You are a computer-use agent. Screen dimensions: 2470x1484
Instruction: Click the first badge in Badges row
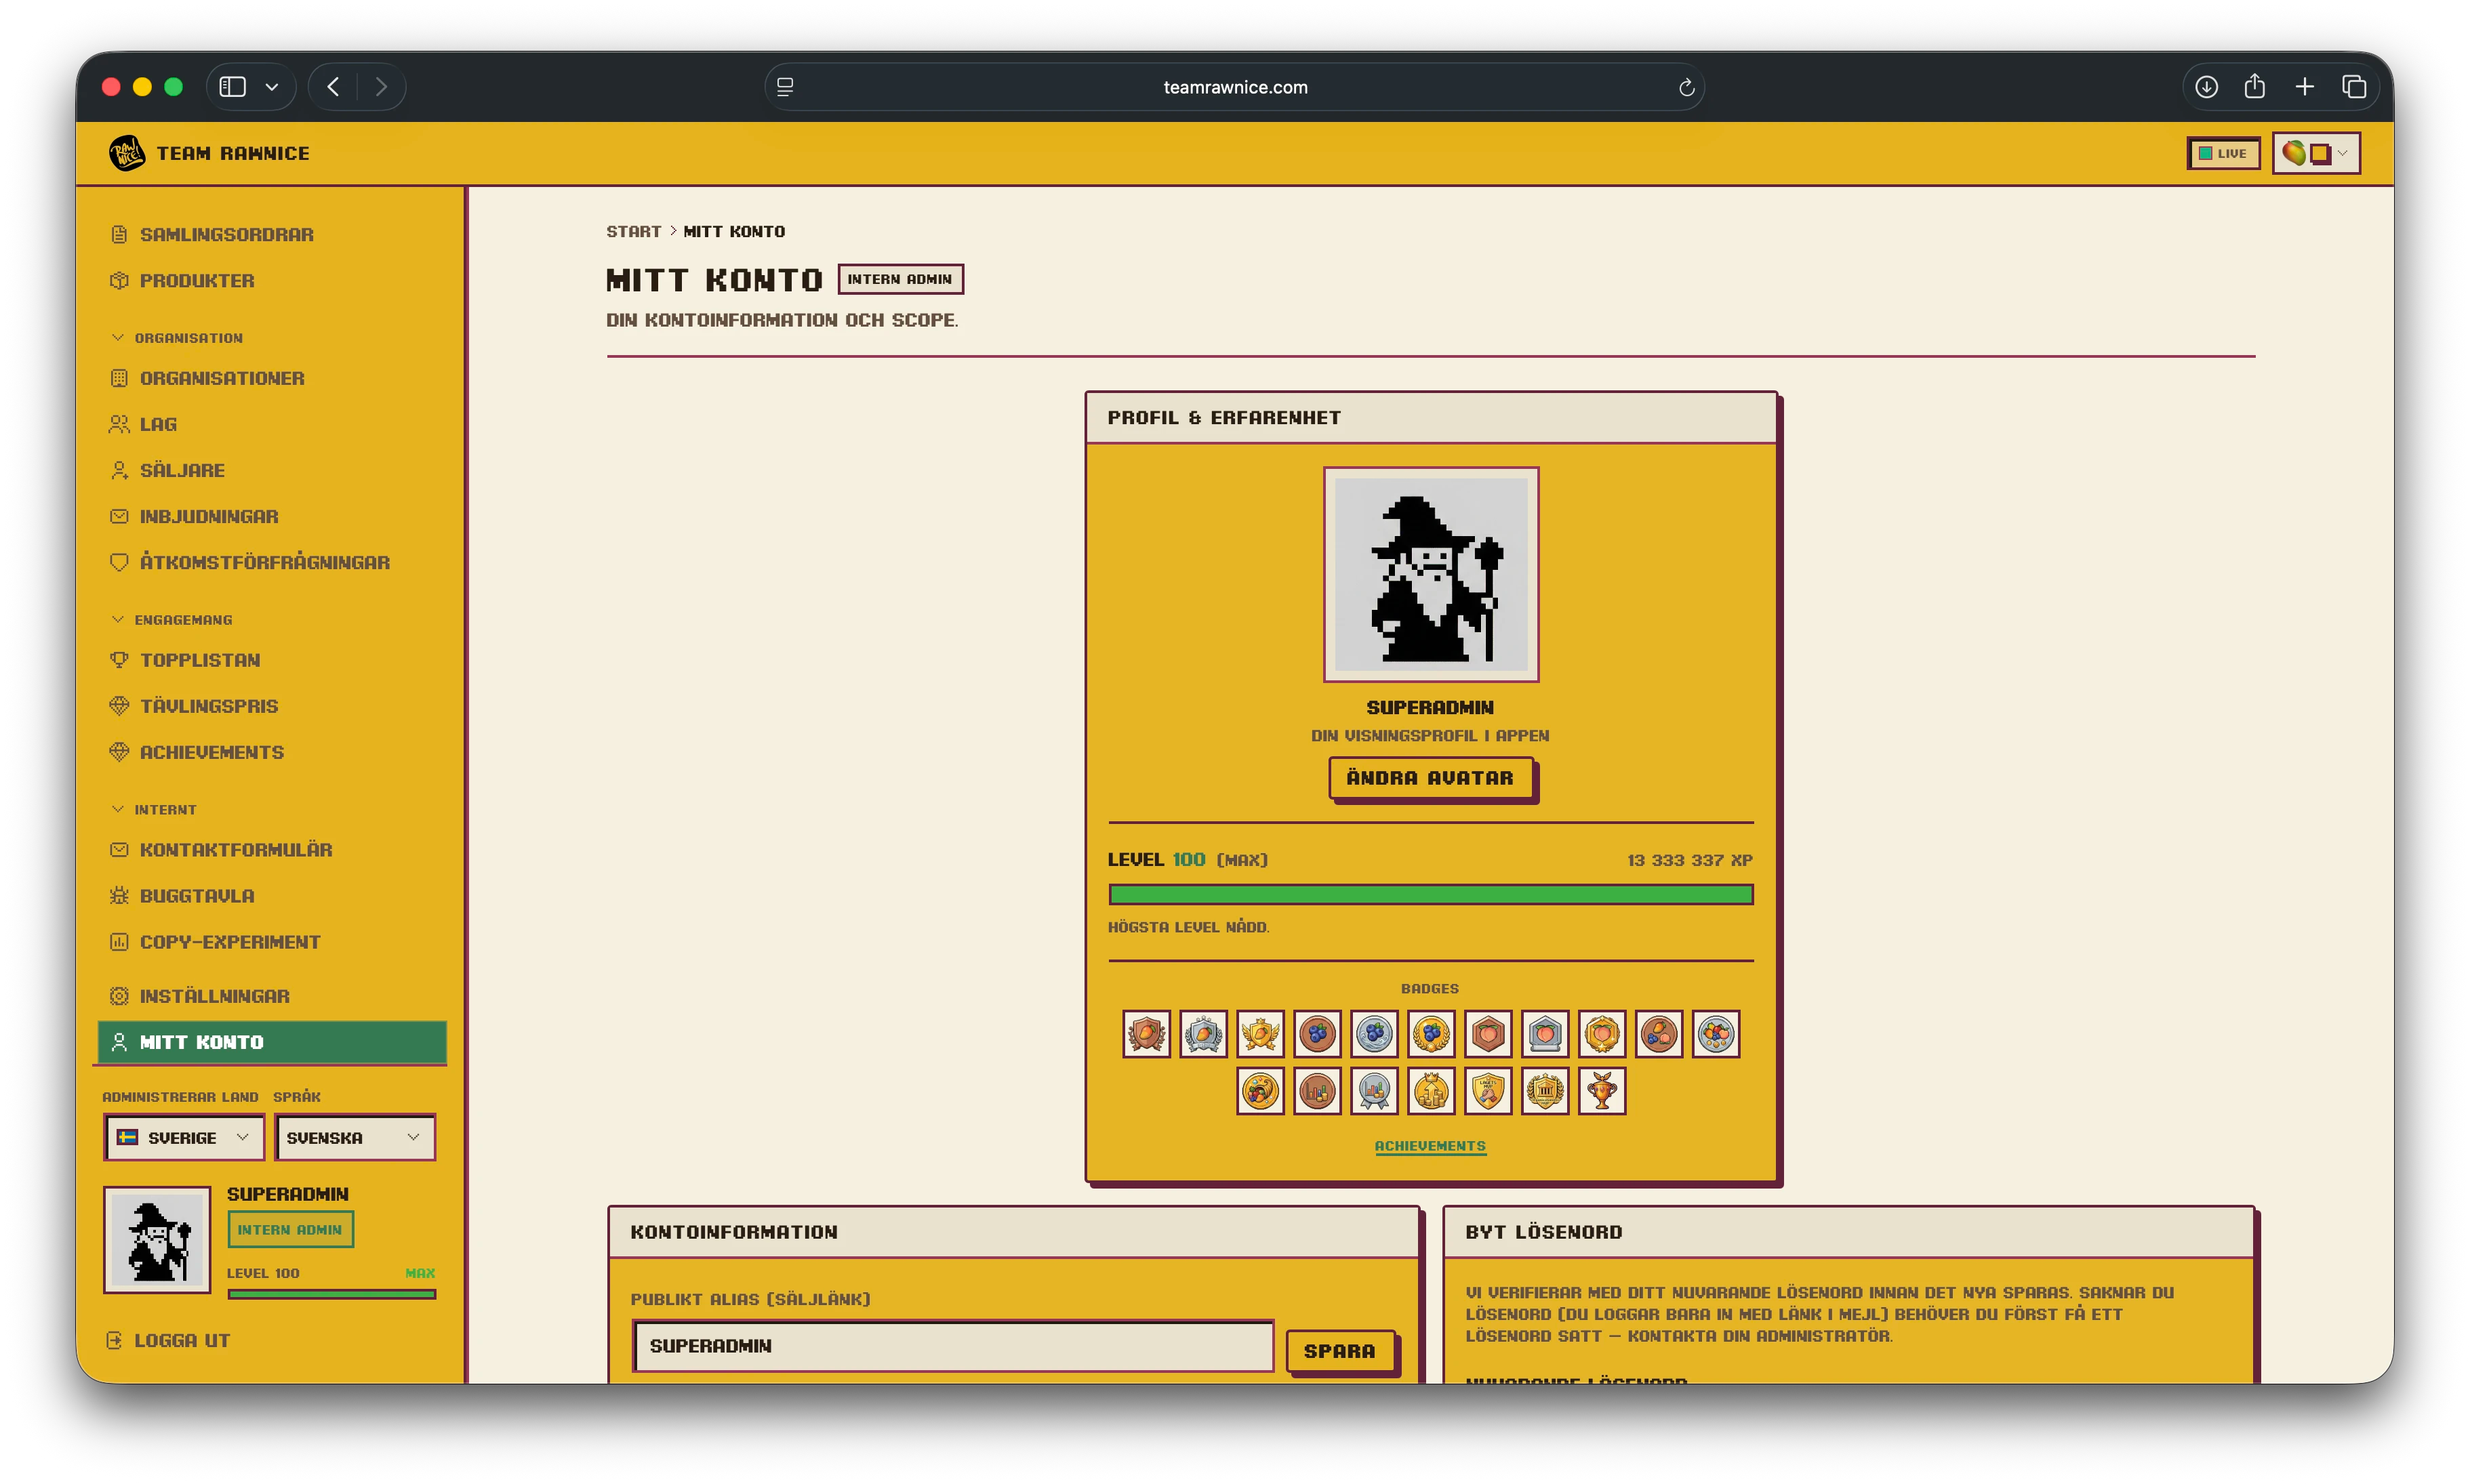tap(1146, 1033)
